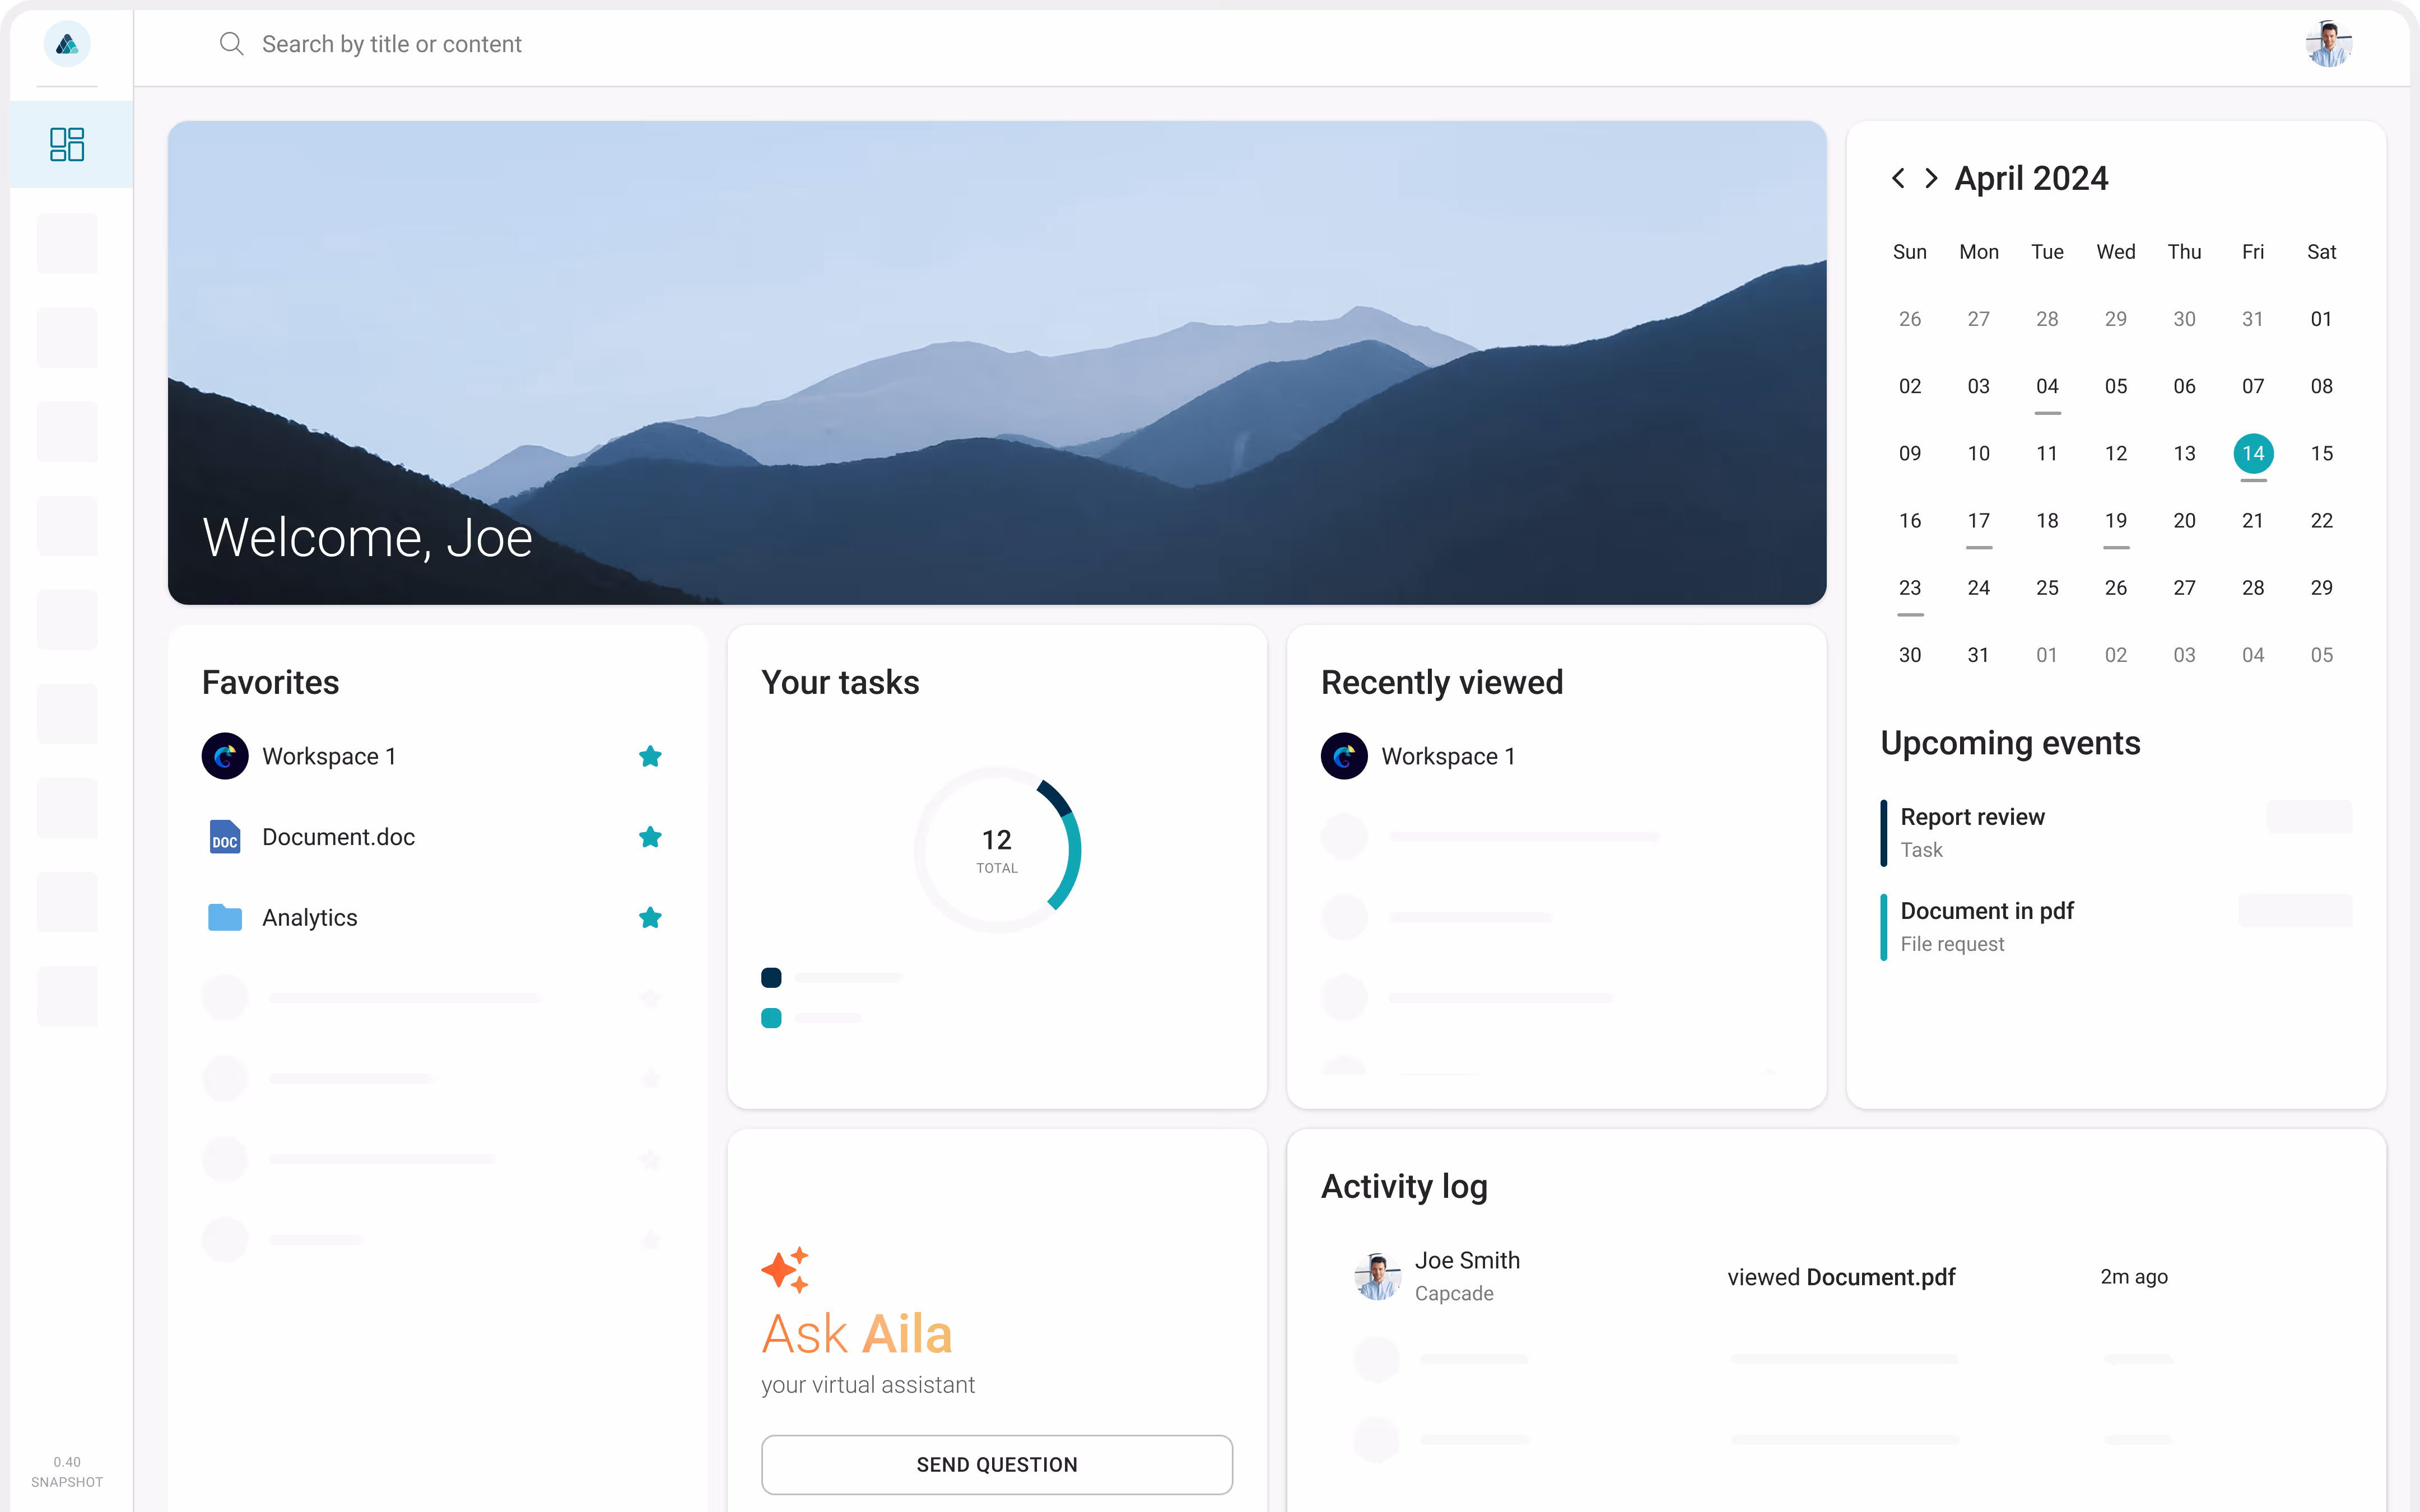Open the user profile avatar
The width and height of the screenshot is (2420, 1512).
tap(2328, 44)
